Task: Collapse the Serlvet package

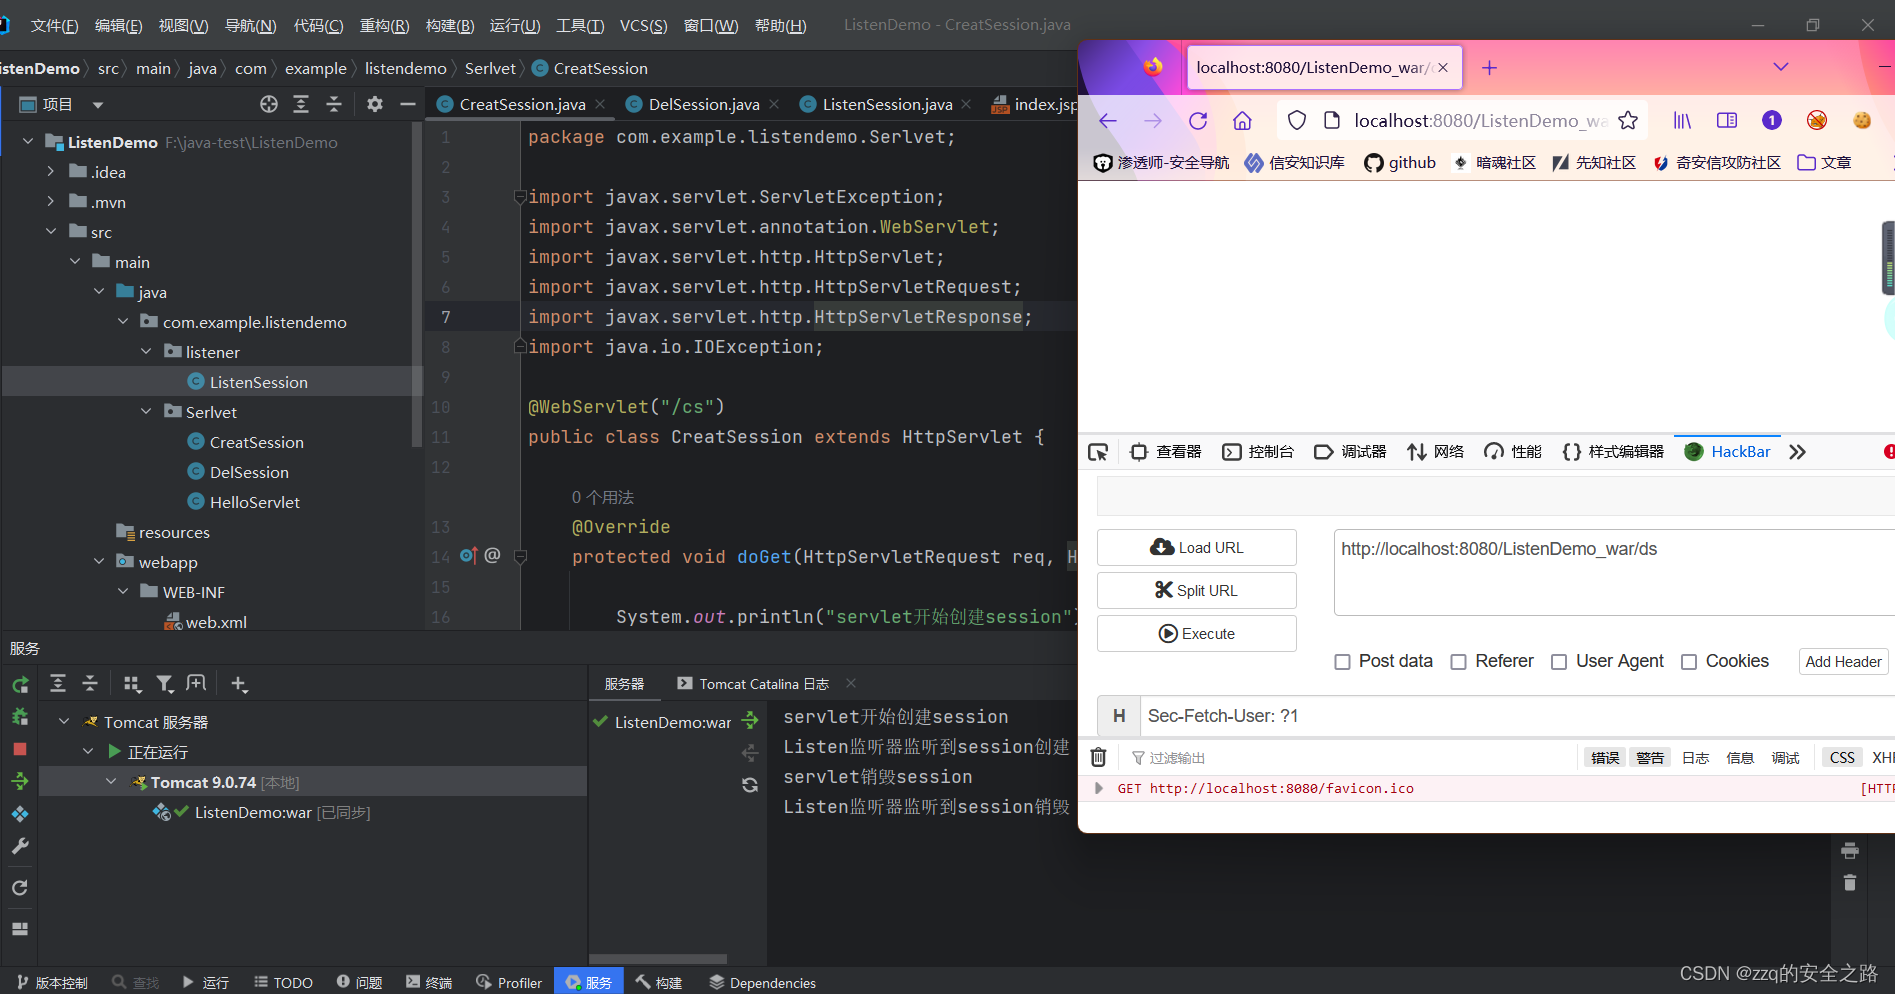Action: click(x=147, y=412)
